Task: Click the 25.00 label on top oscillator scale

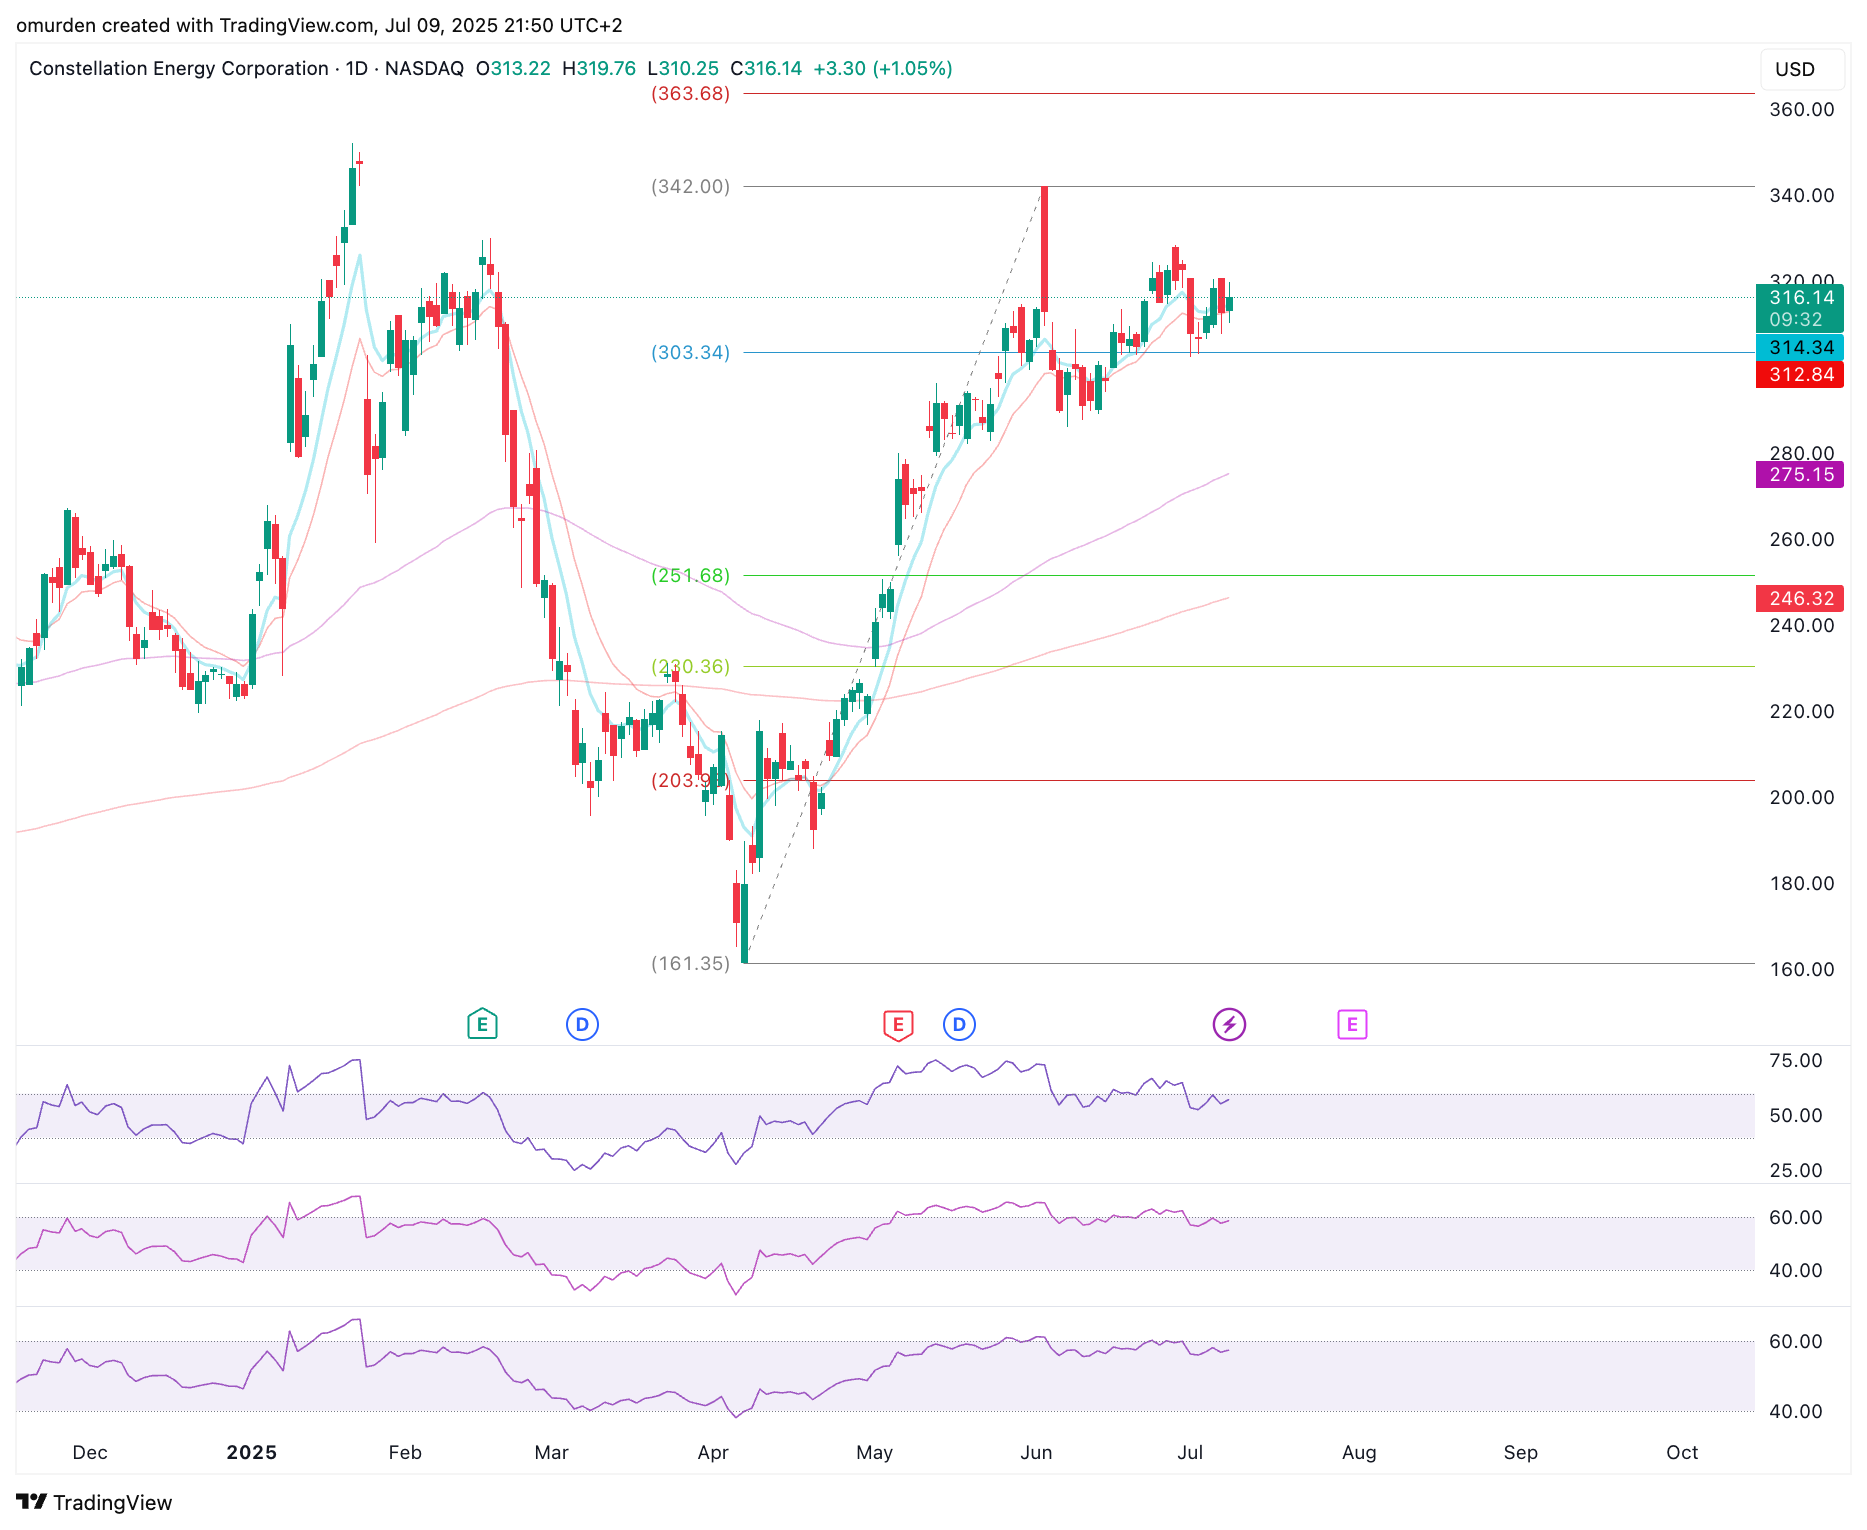Action: pos(1796,1170)
